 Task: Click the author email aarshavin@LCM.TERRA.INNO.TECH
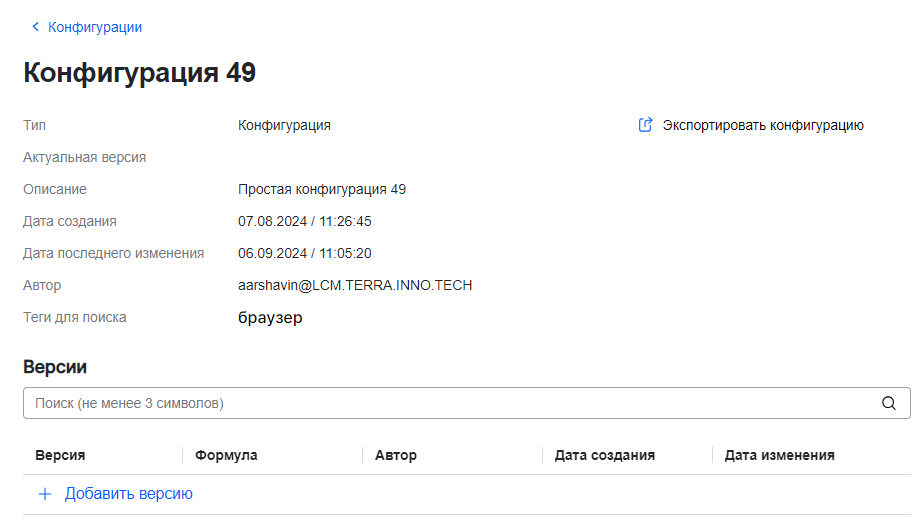pyautogui.click(x=355, y=285)
